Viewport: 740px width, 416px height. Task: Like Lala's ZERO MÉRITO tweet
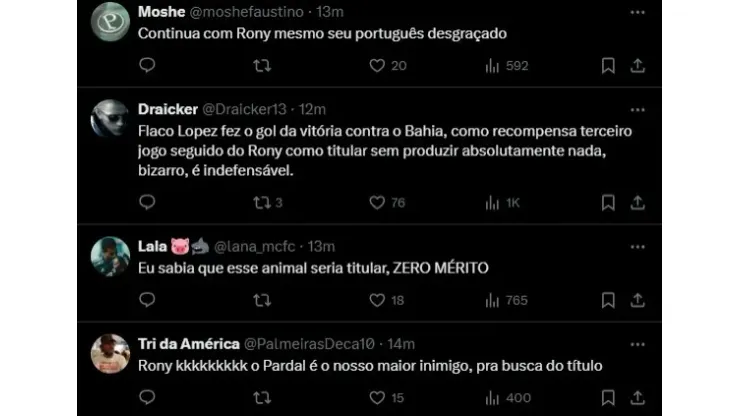coord(377,299)
